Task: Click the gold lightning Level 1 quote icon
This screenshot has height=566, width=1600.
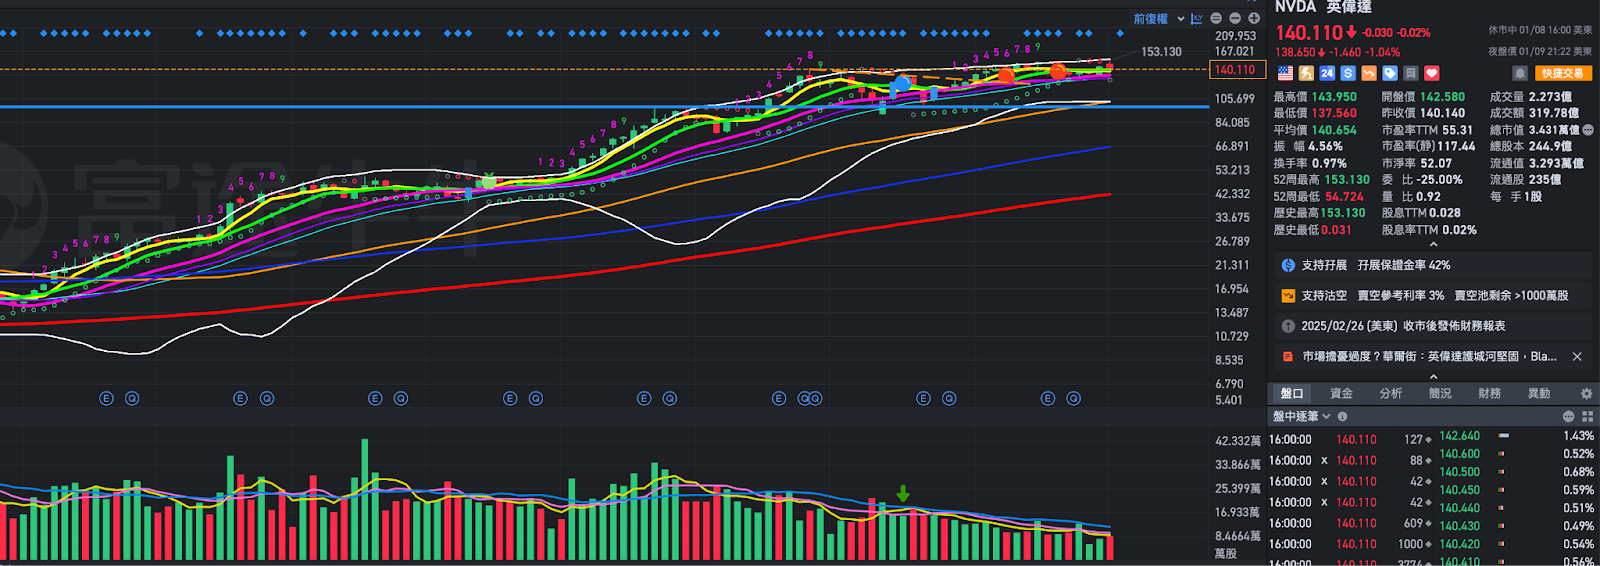Action: (x=1306, y=73)
